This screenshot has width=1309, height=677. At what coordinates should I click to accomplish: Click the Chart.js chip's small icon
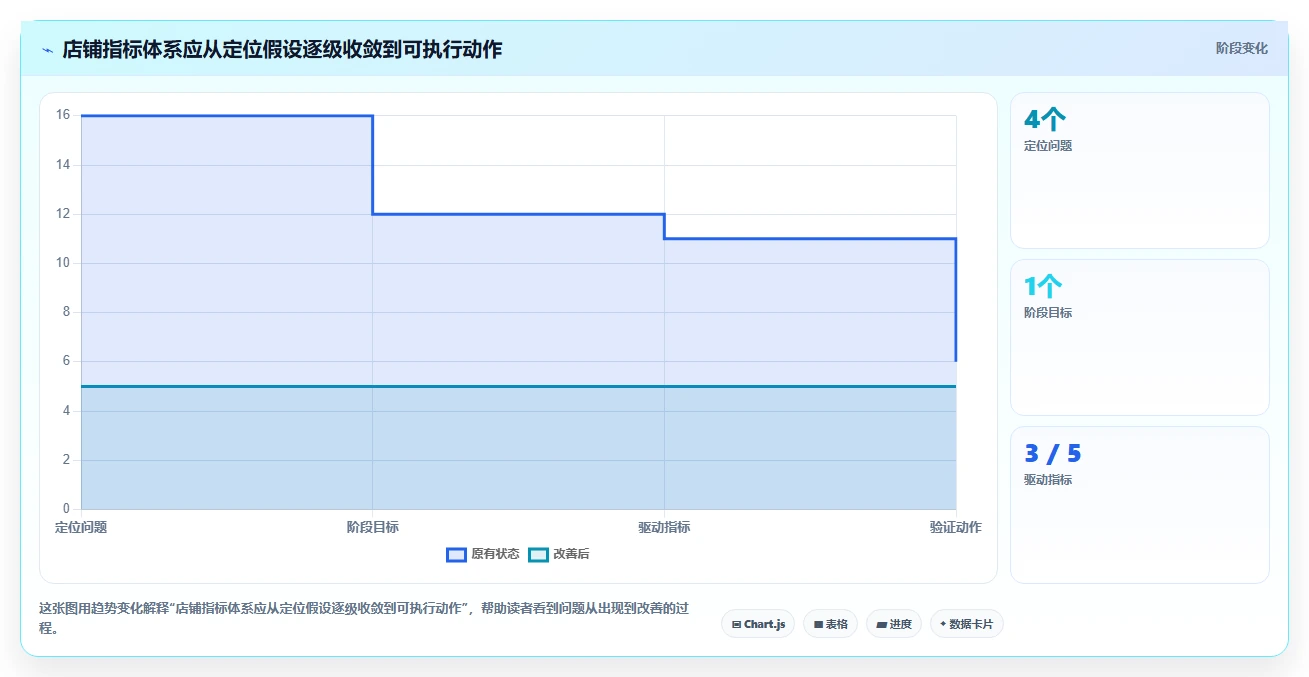[x=736, y=624]
